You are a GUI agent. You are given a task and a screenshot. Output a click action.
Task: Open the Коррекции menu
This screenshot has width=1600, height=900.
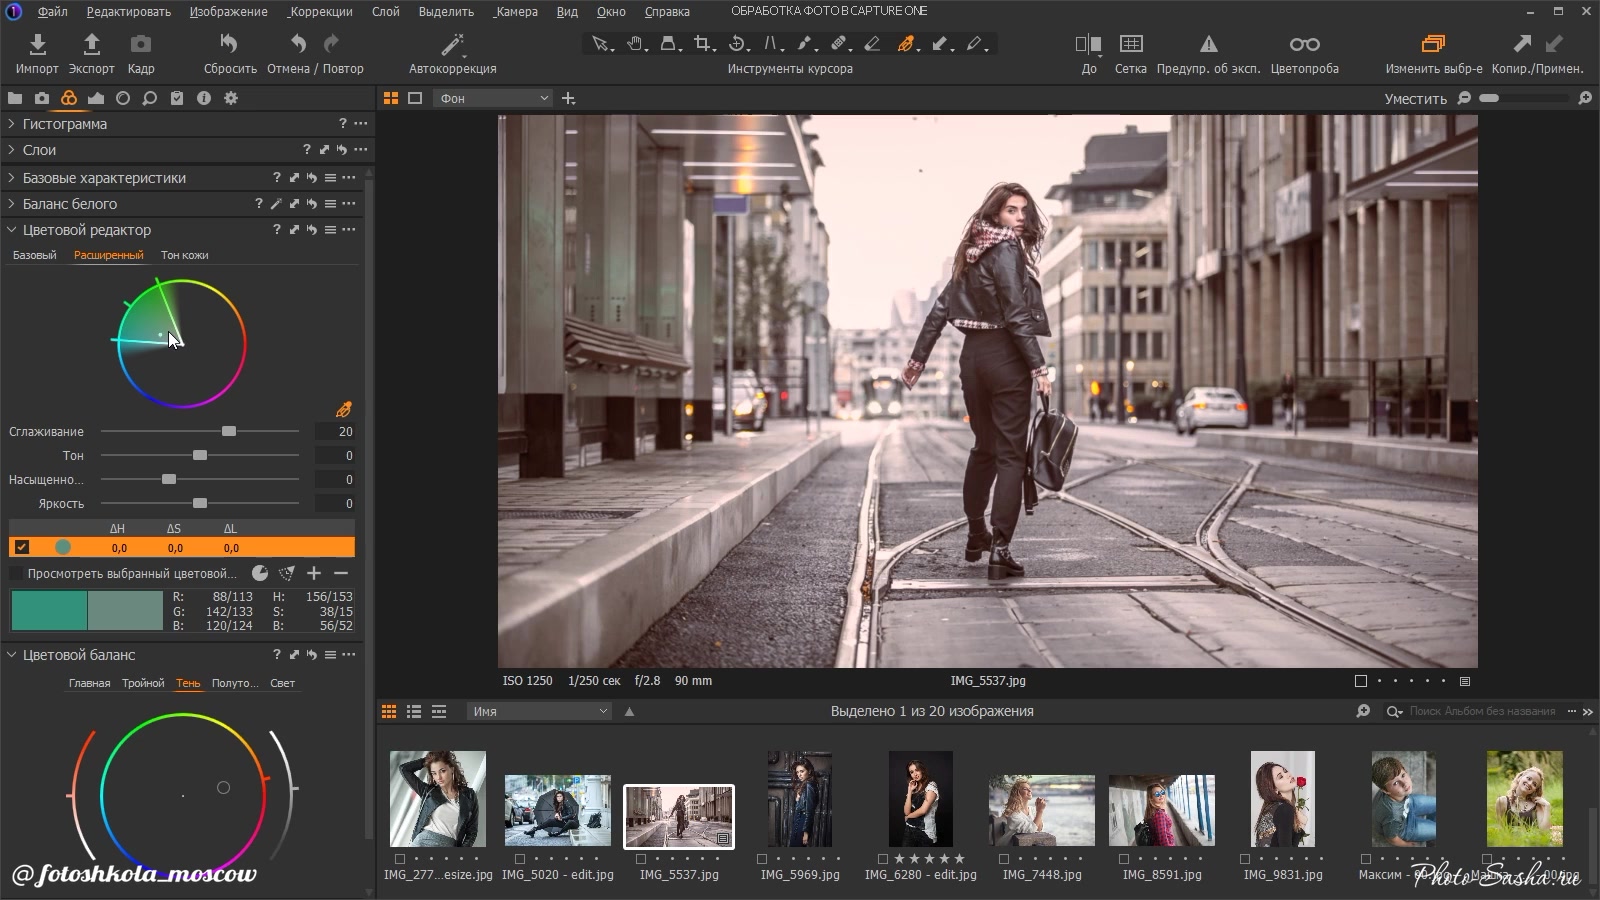click(x=321, y=12)
